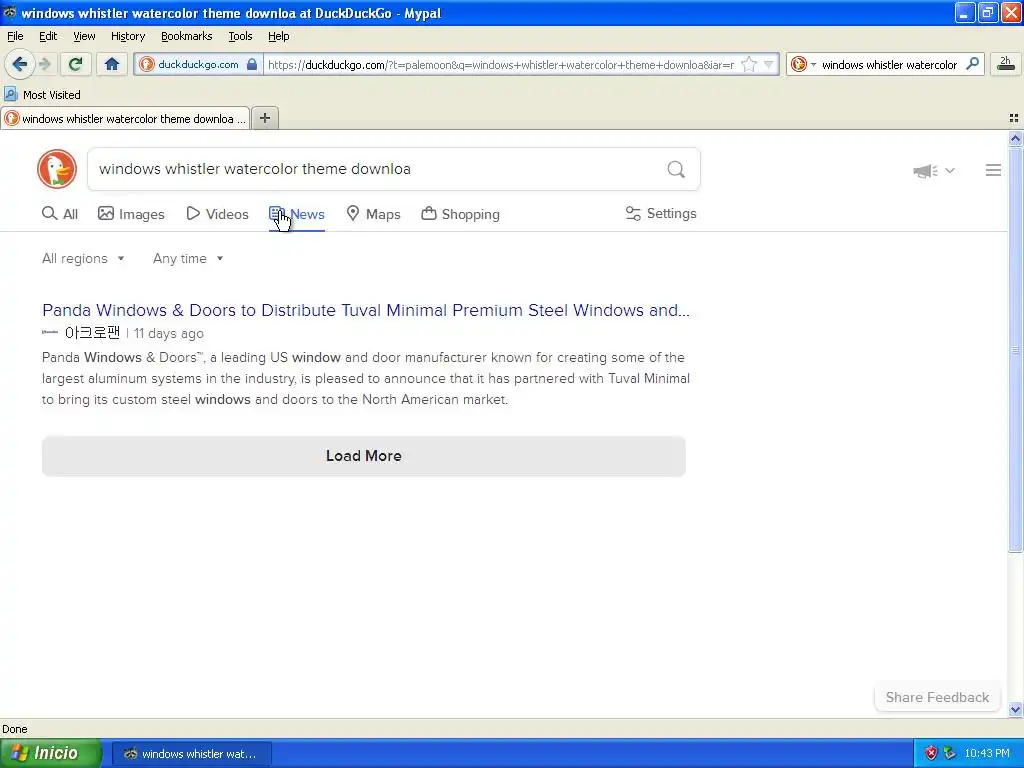Click the megaphone announcements icon
Screen dimensions: 1024x768
pyautogui.click(x=925, y=171)
